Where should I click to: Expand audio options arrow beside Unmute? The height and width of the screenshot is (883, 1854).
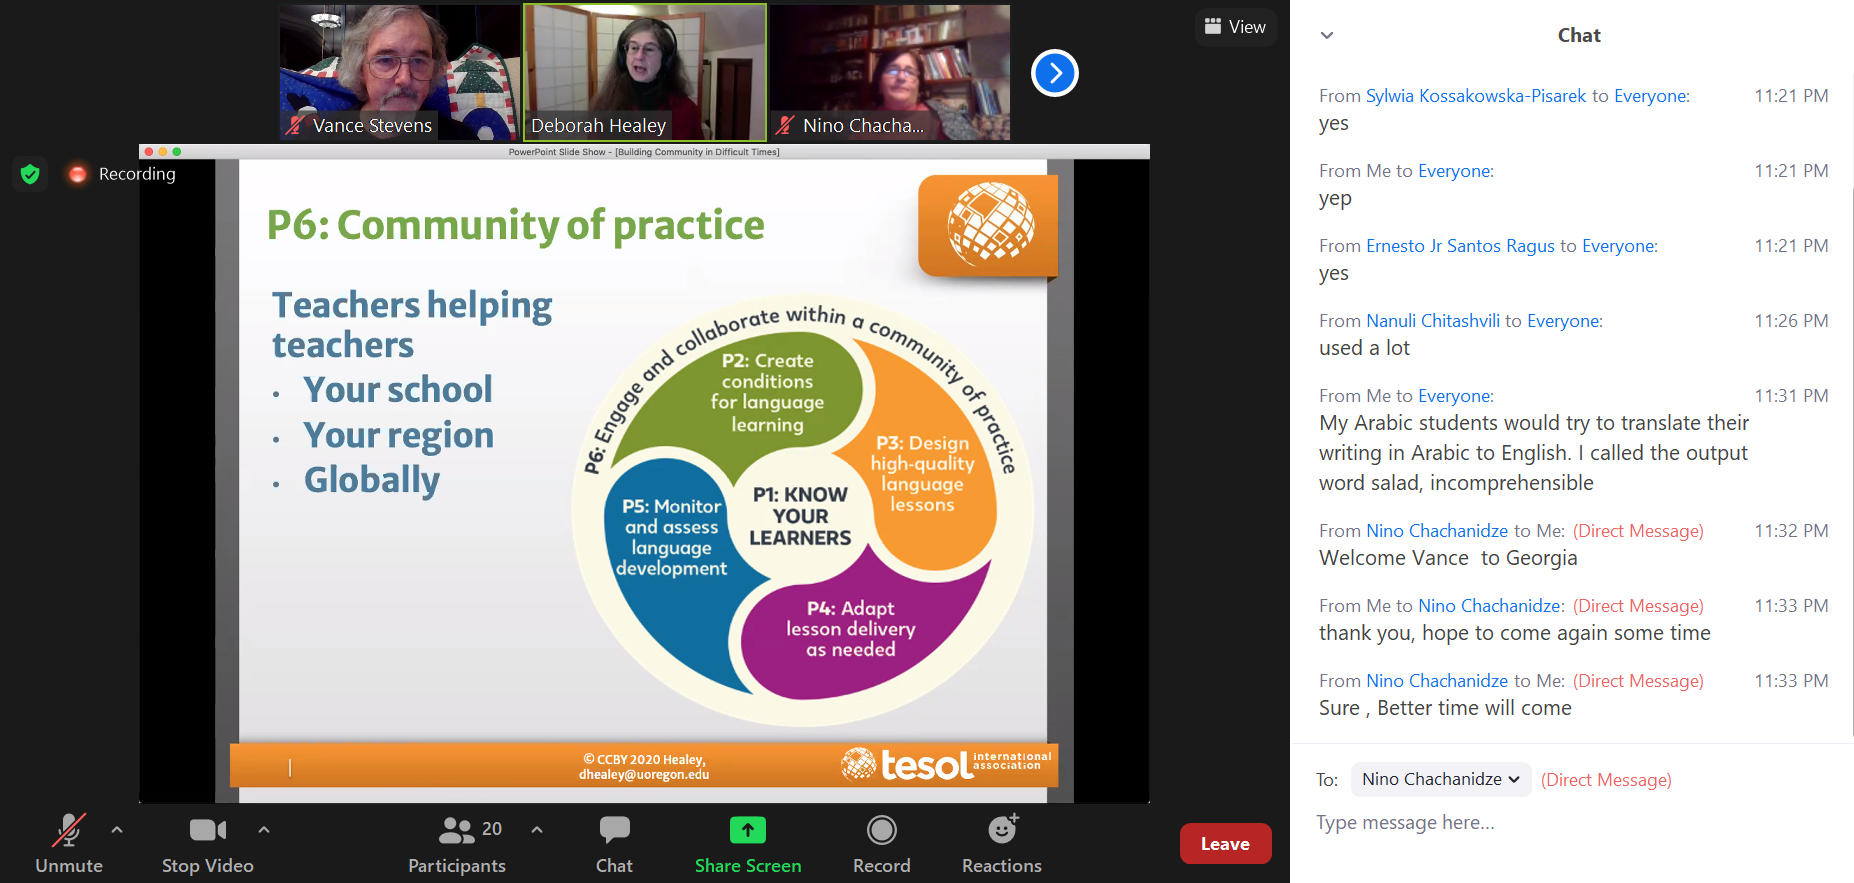(x=117, y=829)
